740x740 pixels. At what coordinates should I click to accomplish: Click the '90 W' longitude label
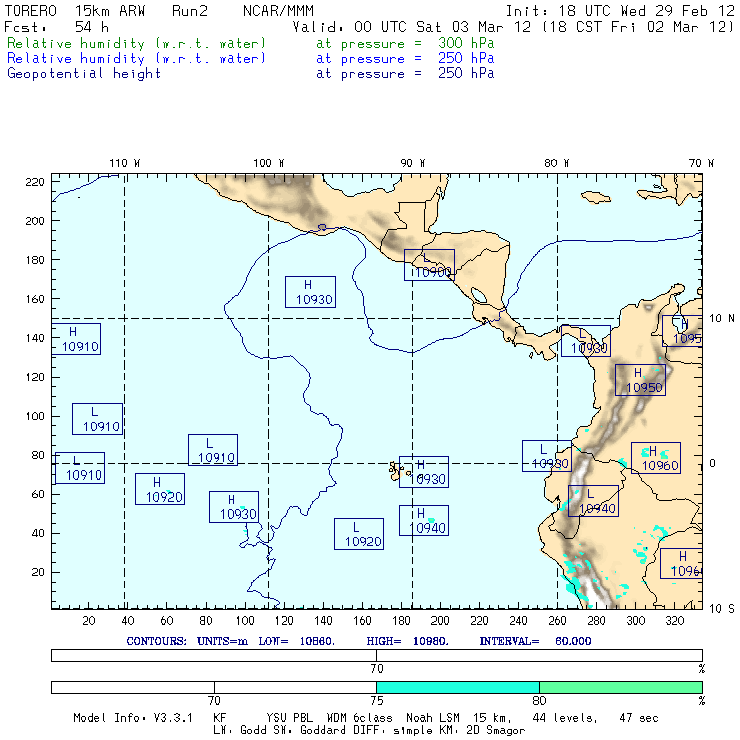(412, 163)
